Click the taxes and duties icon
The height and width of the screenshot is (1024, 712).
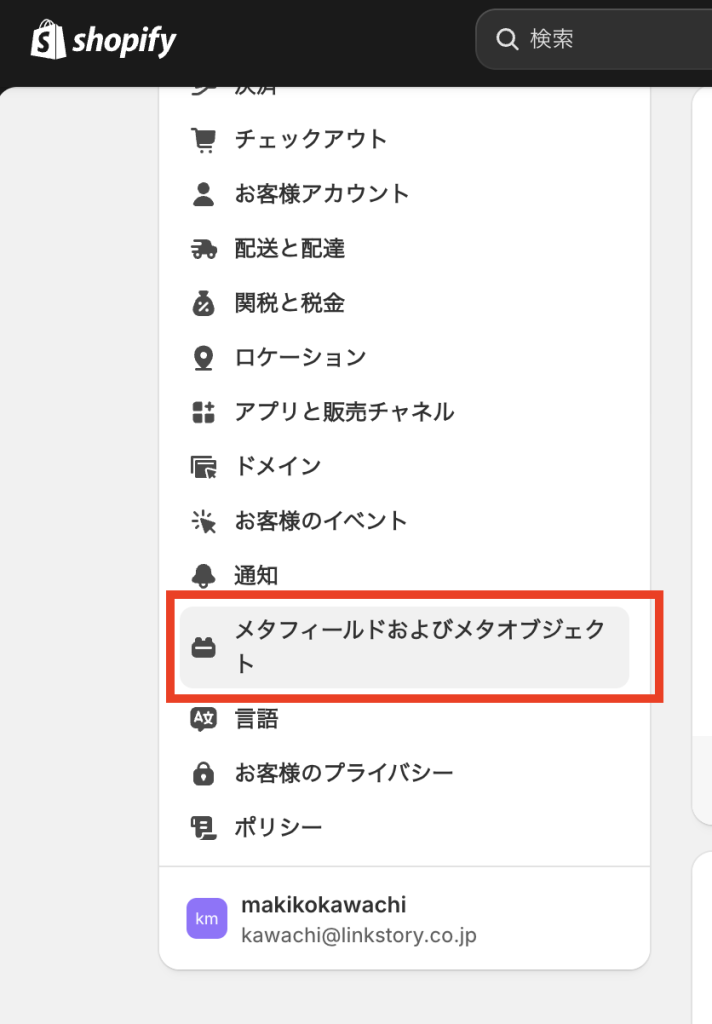coord(203,303)
